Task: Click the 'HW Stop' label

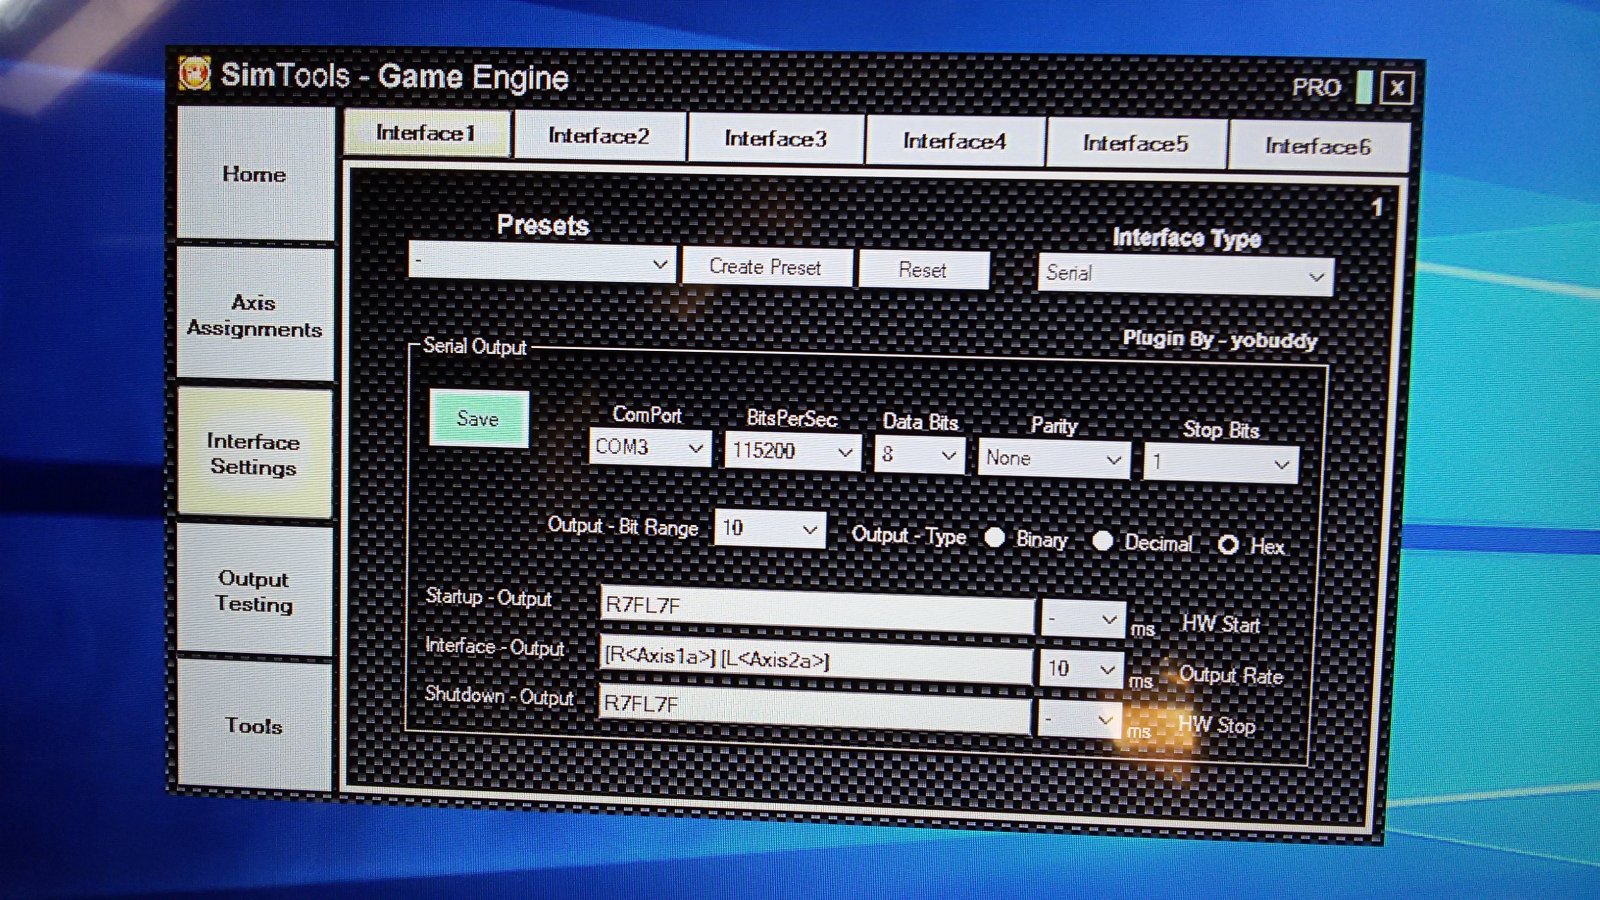Action: pyautogui.click(x=1217, y=725)
